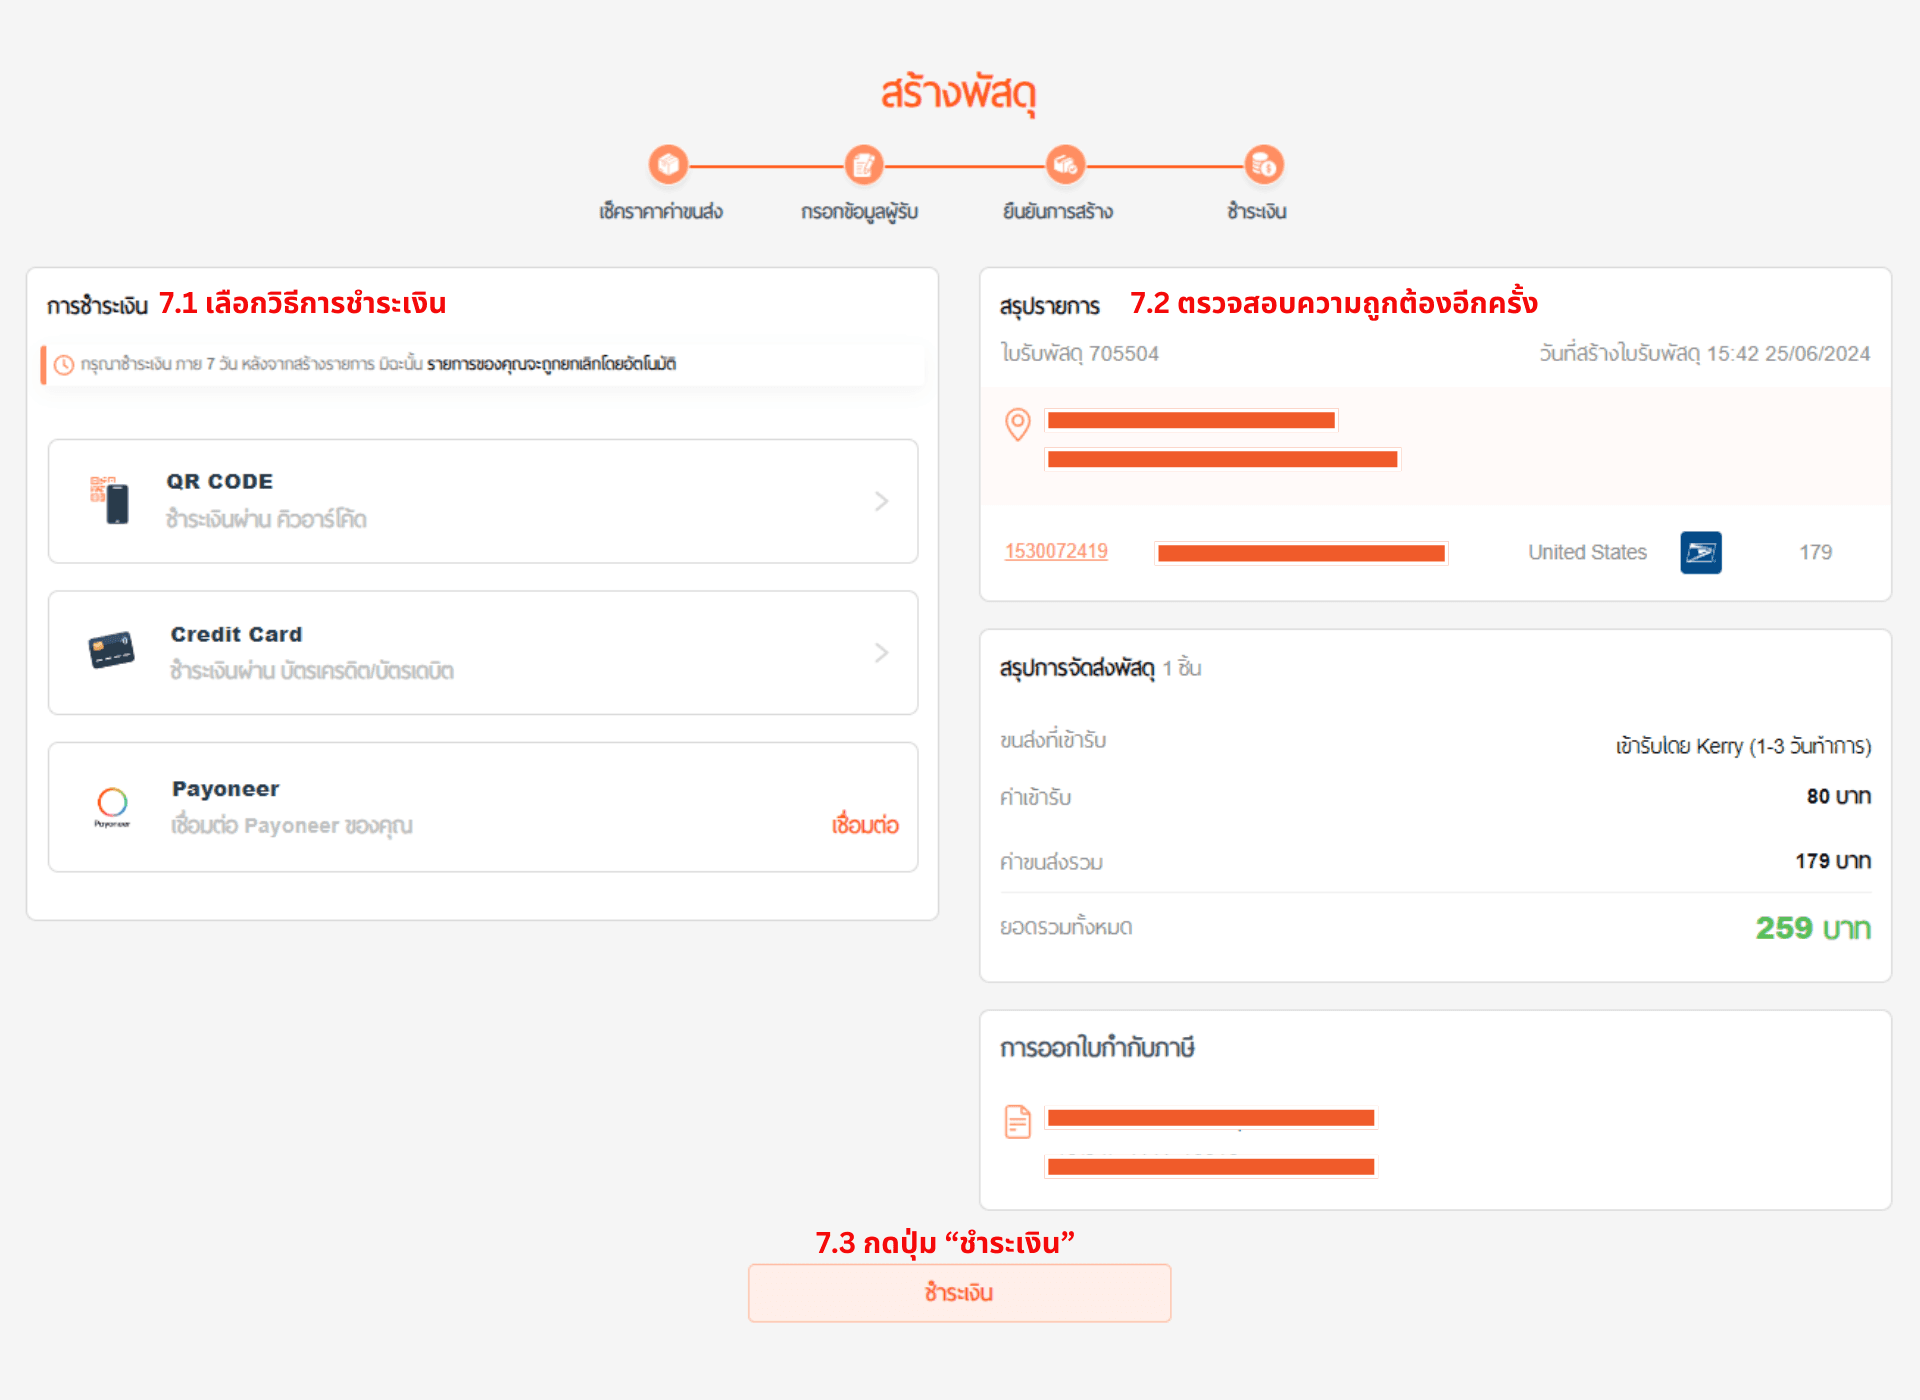This screenshot has width=1920, height=1400.
Task: Click the tax invoice document icon
Action: click(1018, 1121)
